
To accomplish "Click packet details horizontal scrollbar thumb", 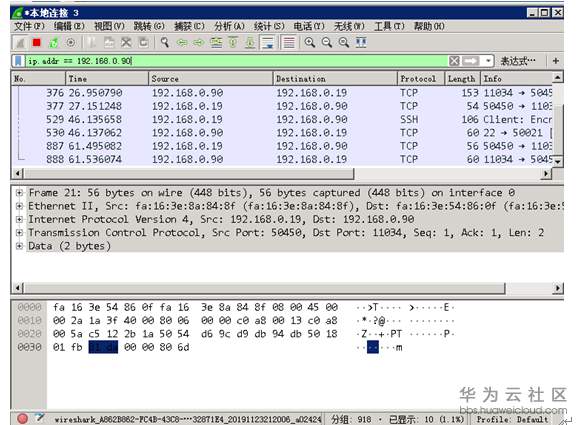I will point(264,288).
